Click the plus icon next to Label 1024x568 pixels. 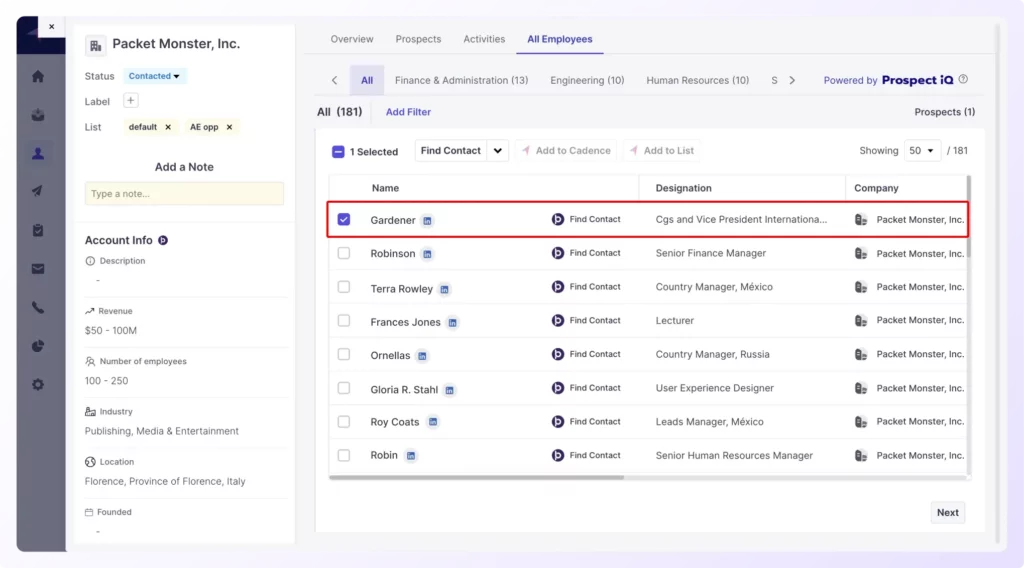tap(131, 101)
